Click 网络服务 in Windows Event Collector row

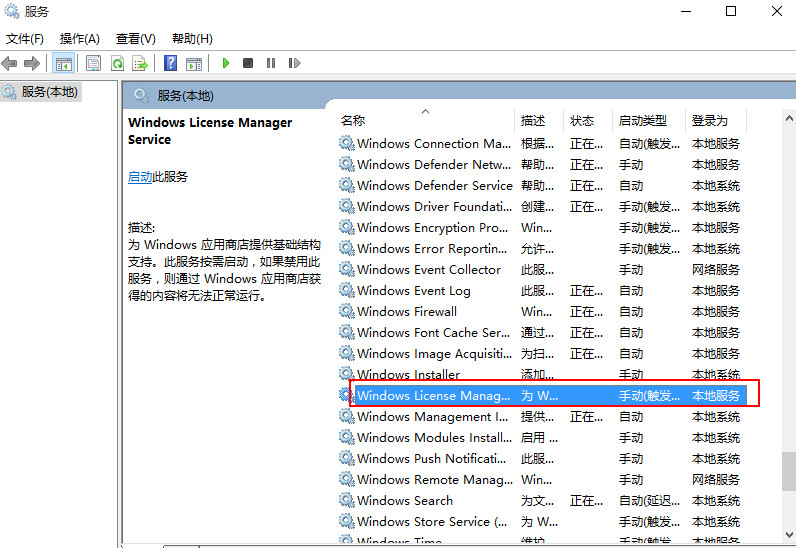pos(716,270)
